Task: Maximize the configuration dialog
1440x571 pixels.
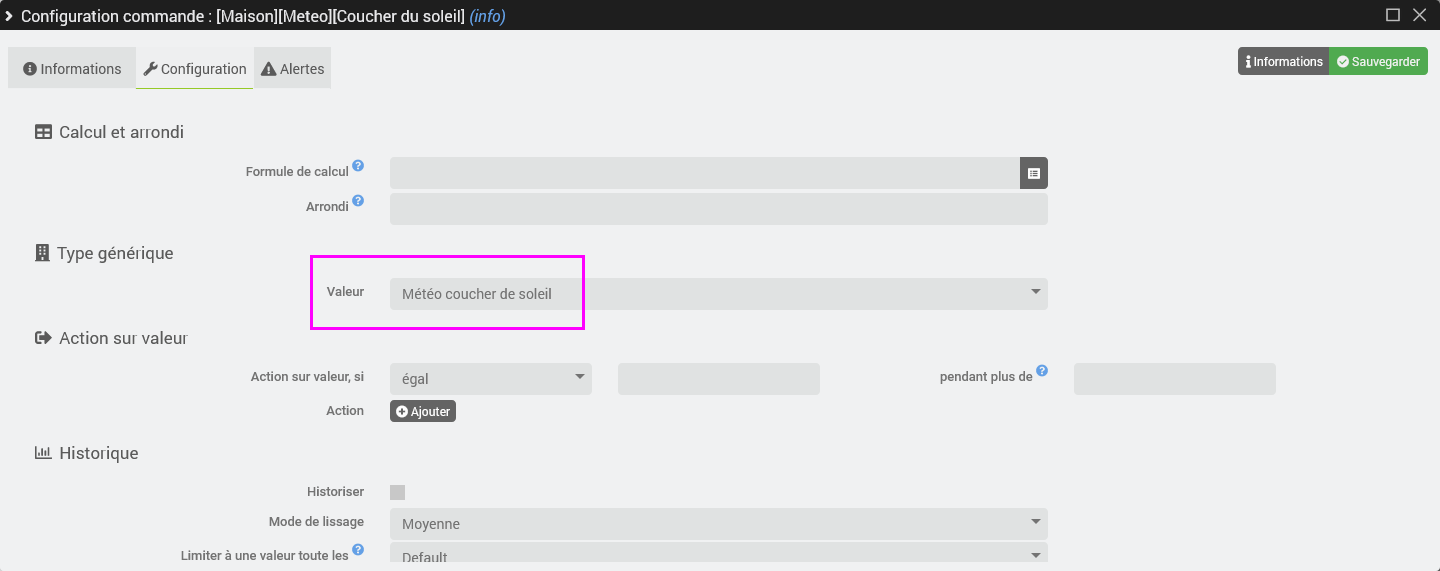Action: pyautogui.click(x=1392, y=15)
